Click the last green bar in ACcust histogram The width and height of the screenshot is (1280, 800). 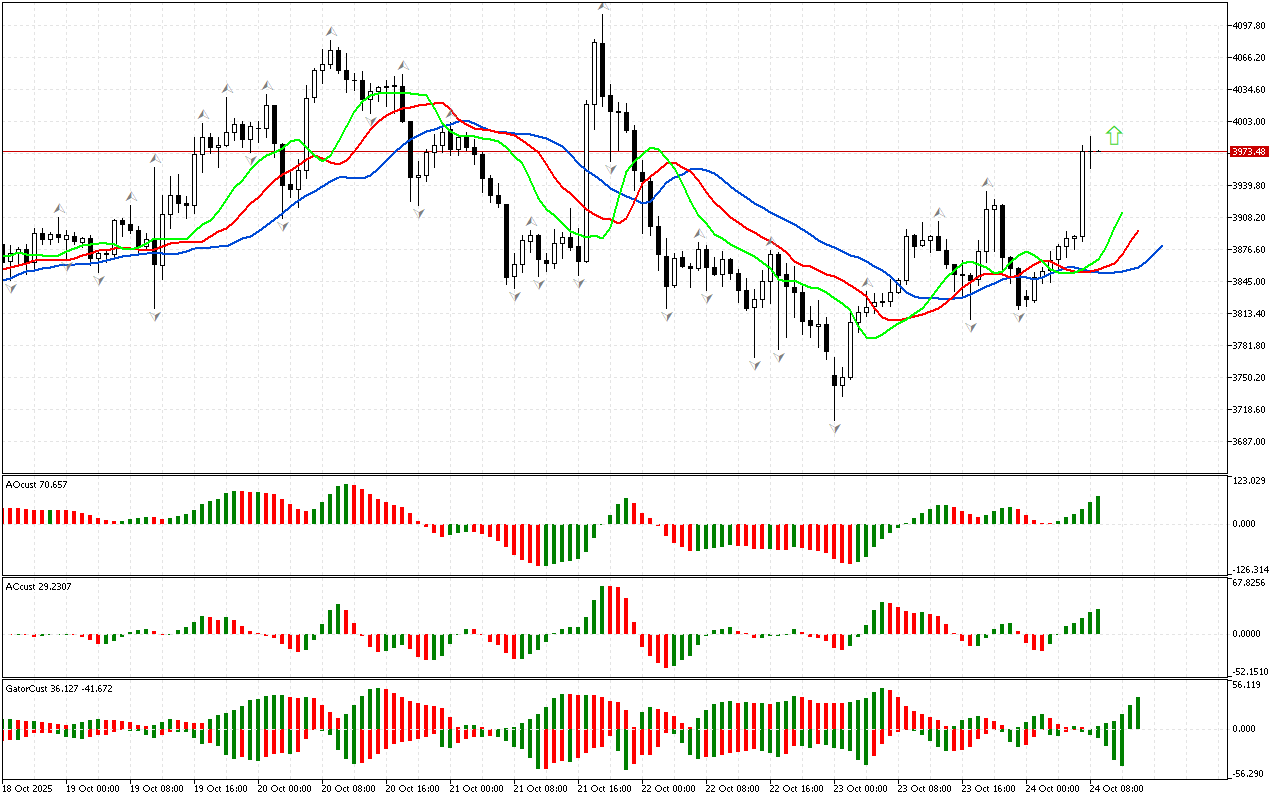(1097, 621)
